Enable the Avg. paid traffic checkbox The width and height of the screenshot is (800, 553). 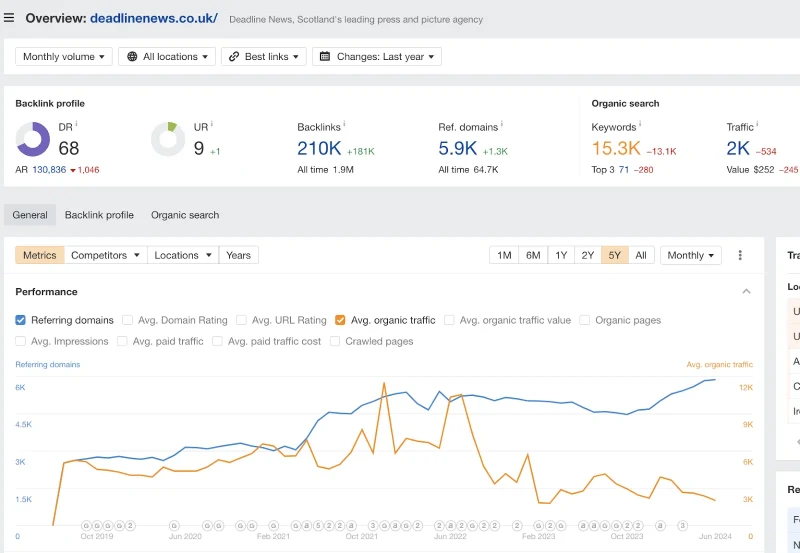point(122,341)
